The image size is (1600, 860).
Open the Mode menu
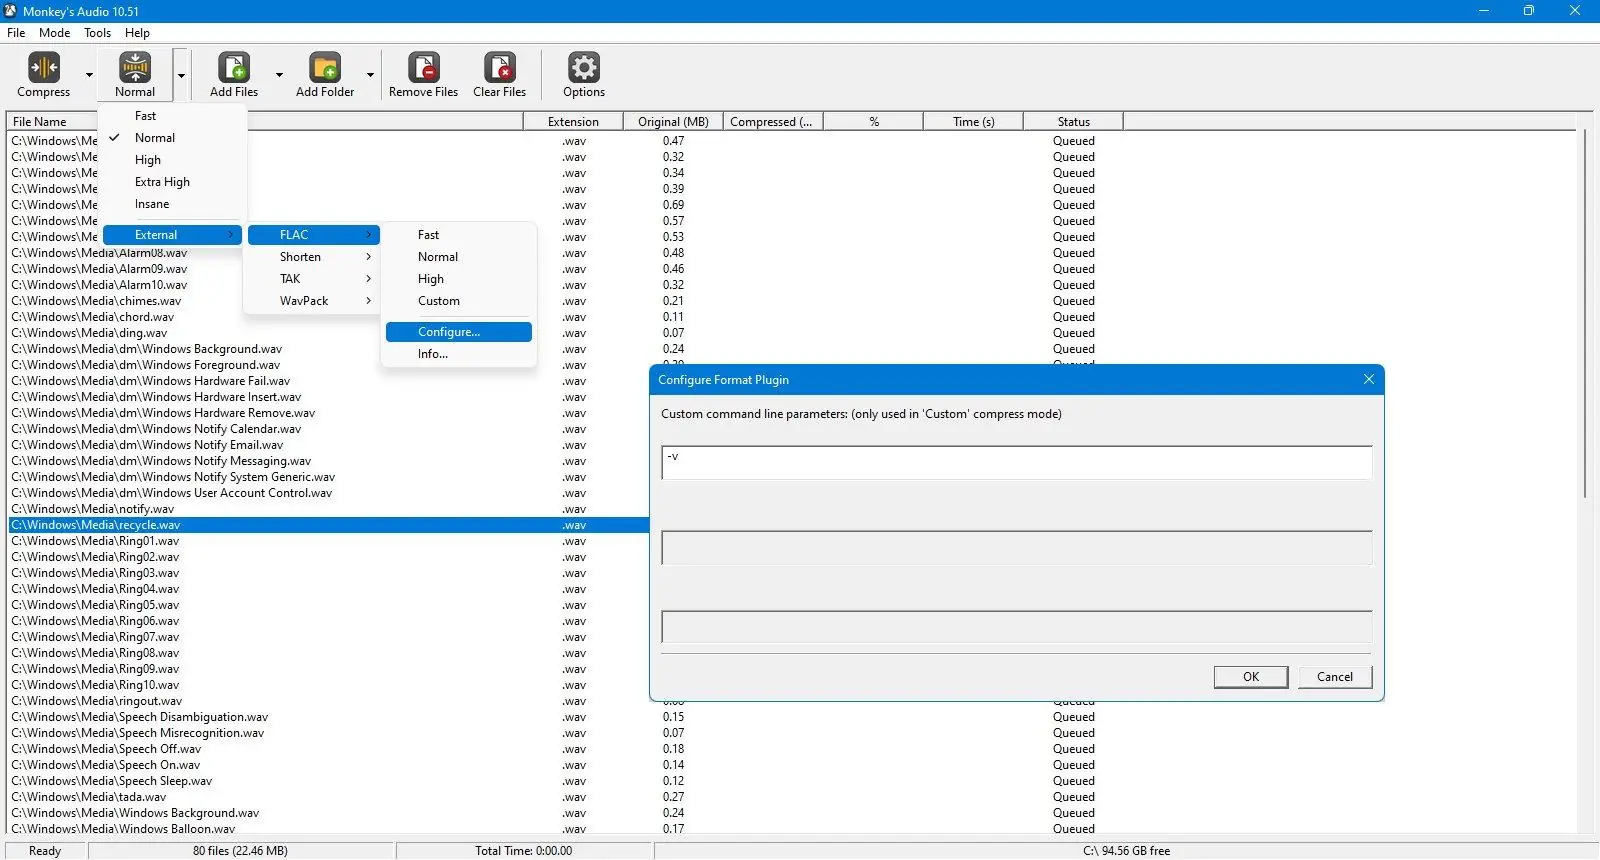click(x=54, y=33)
